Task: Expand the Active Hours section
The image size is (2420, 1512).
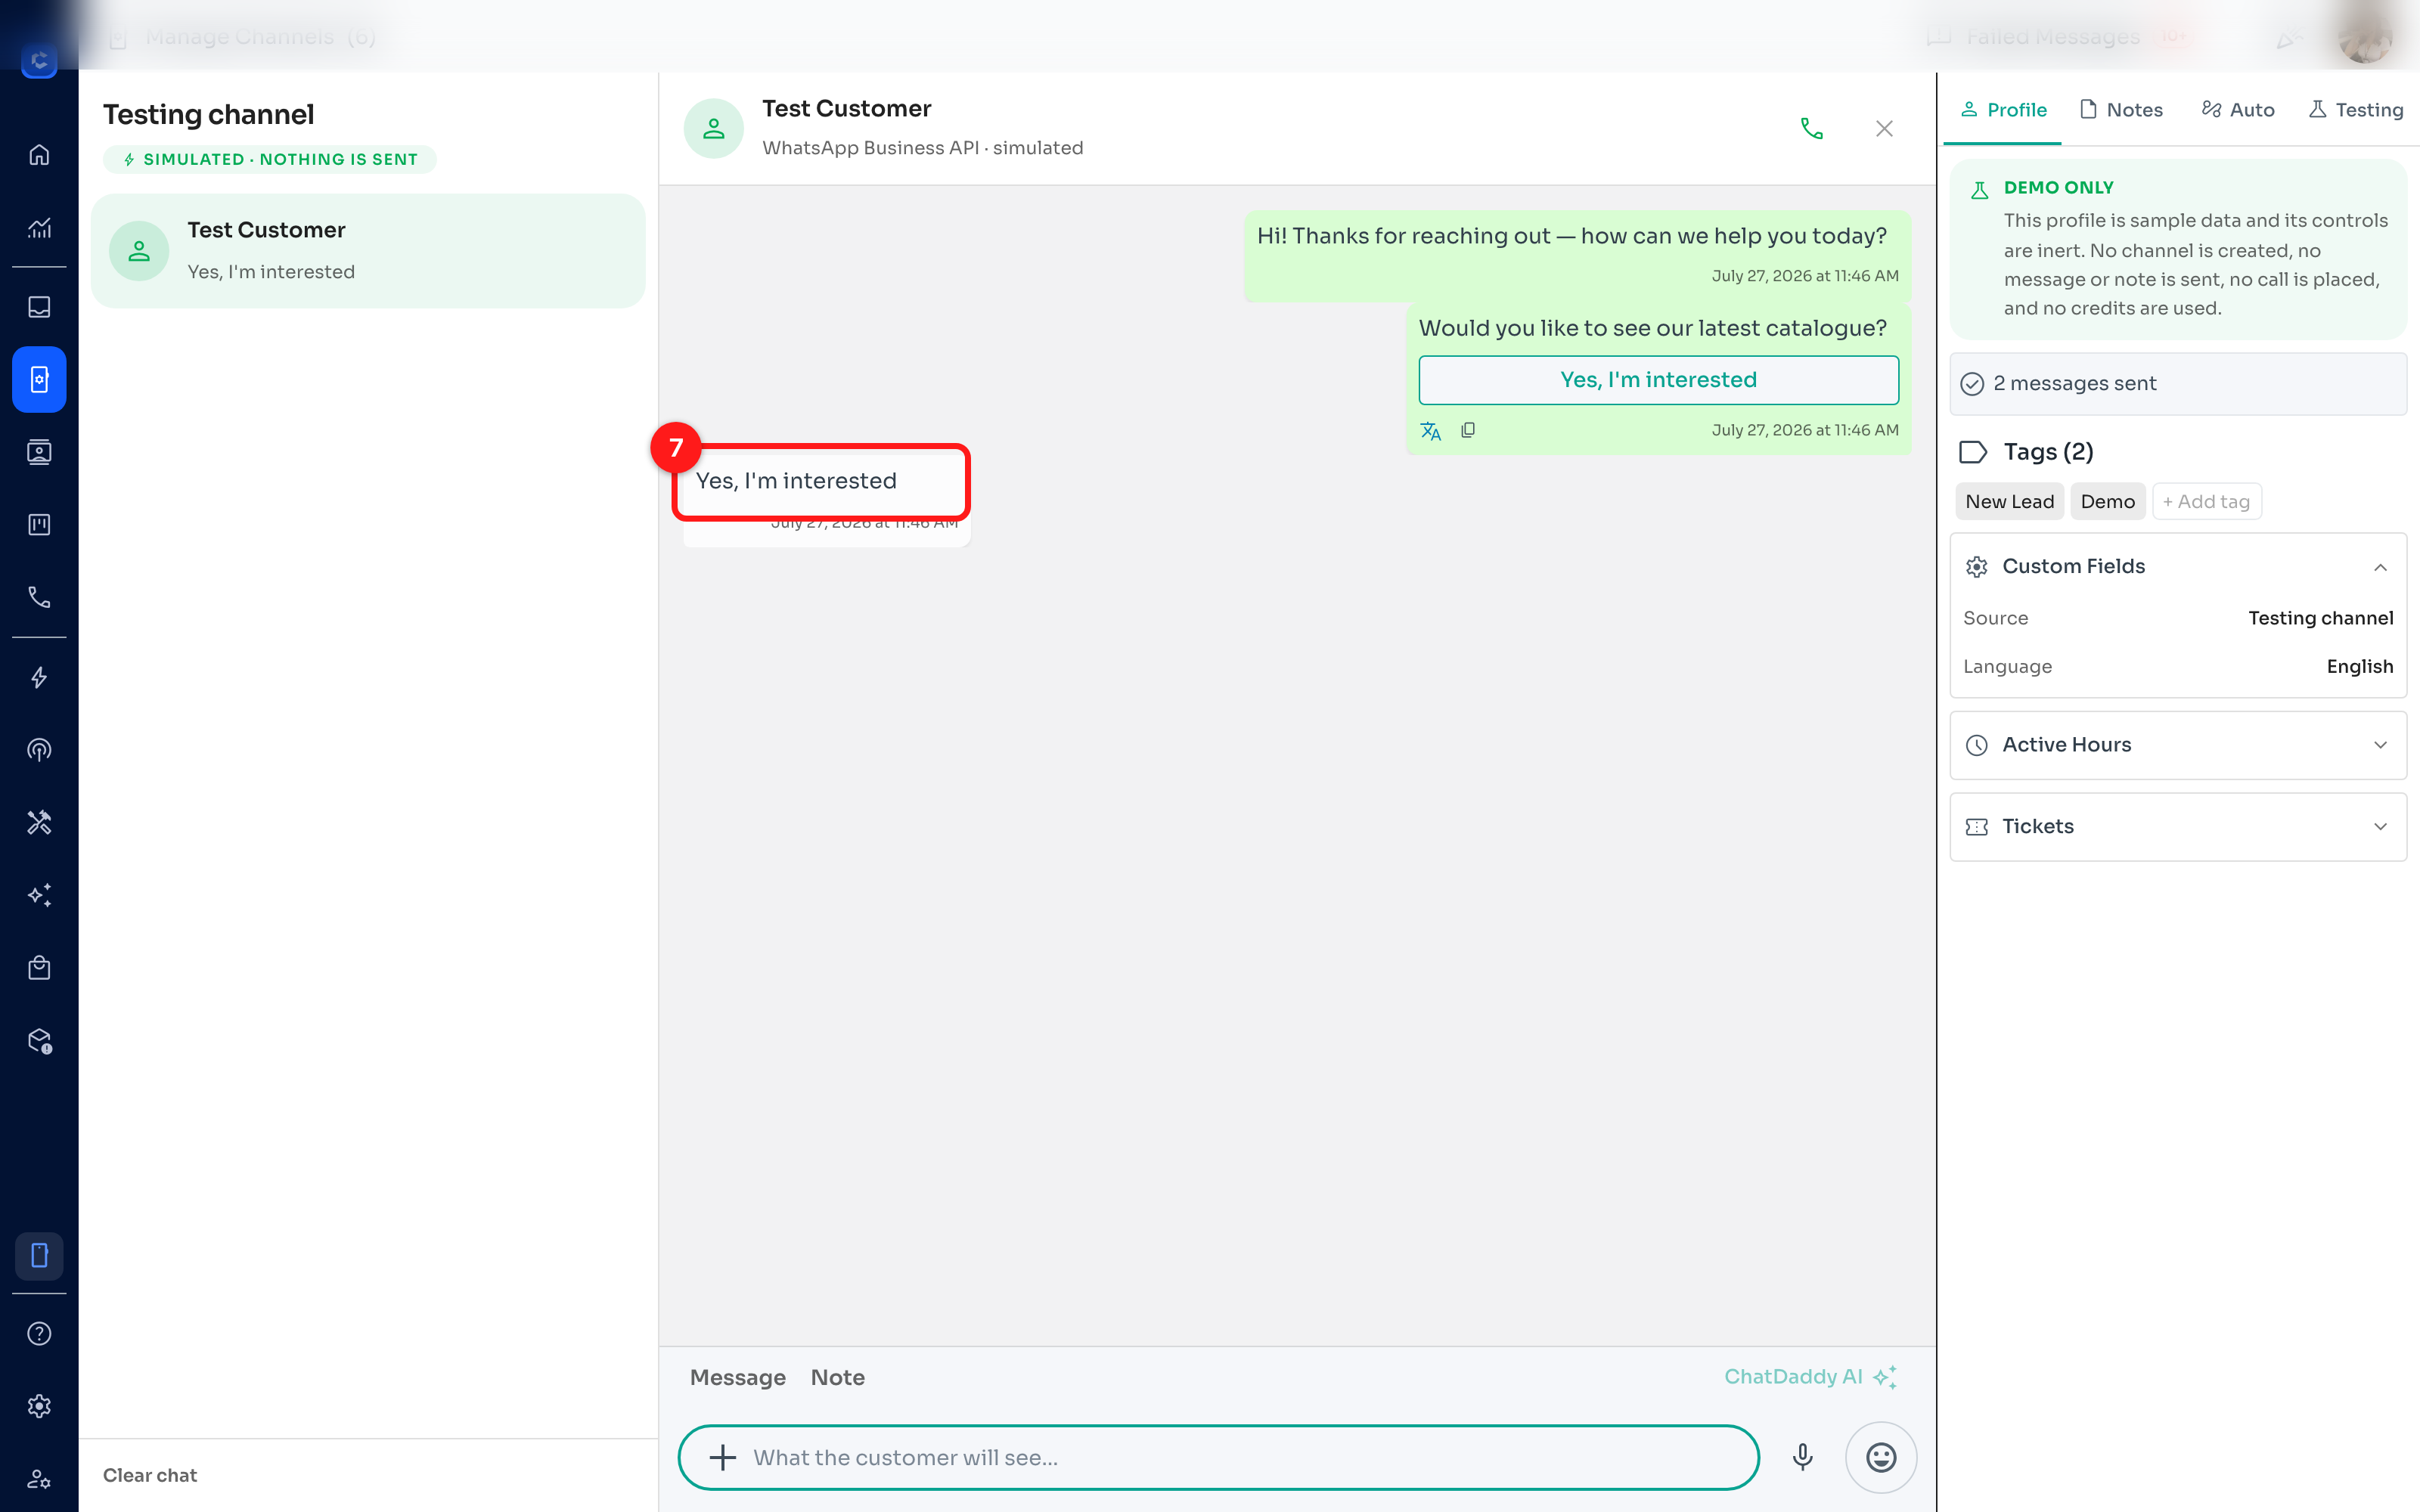Action: (x=2178, y=745)
